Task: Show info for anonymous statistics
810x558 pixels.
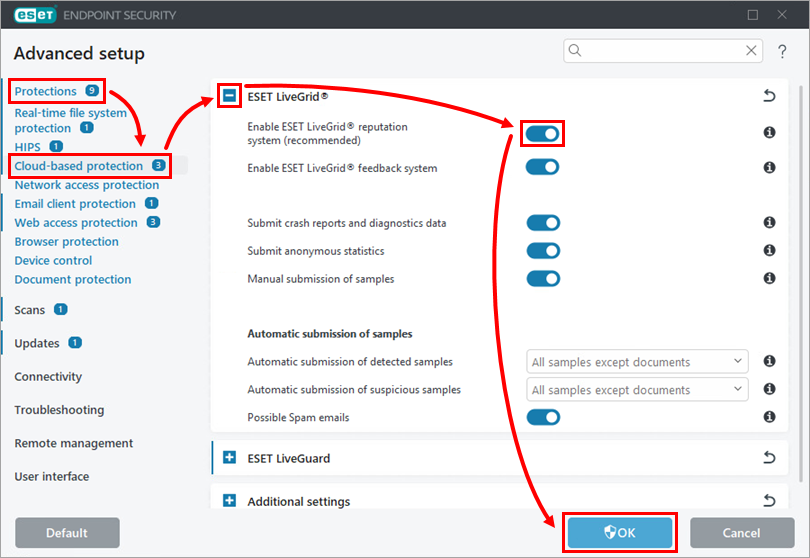Action: pos(769,250)
